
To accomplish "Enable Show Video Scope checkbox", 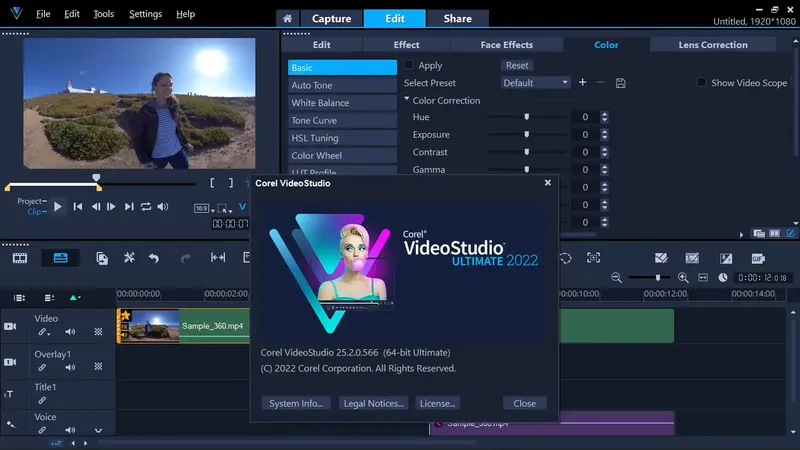I will pos(702,82).
